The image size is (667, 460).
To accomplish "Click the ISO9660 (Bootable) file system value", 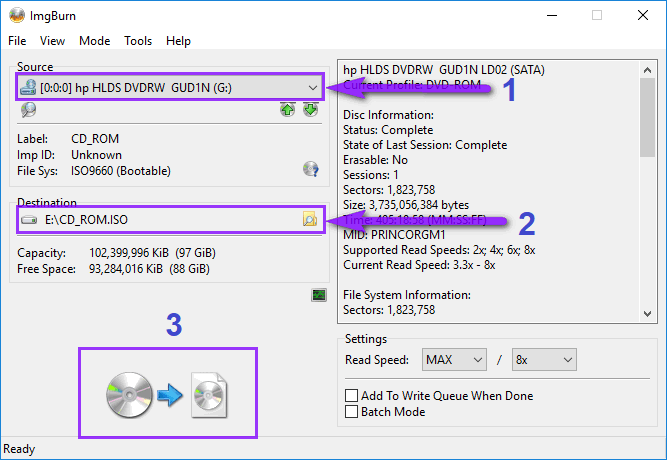I will tap(121, 171).
